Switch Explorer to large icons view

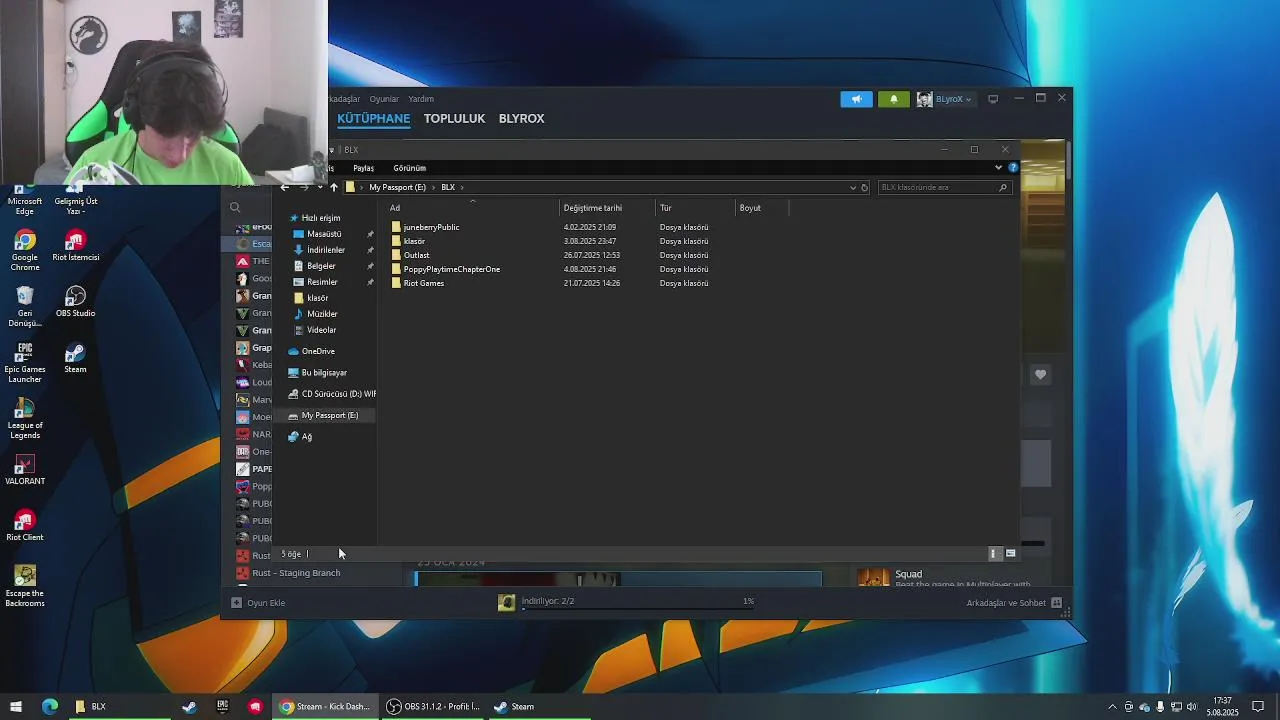[x=1011, y=553]
